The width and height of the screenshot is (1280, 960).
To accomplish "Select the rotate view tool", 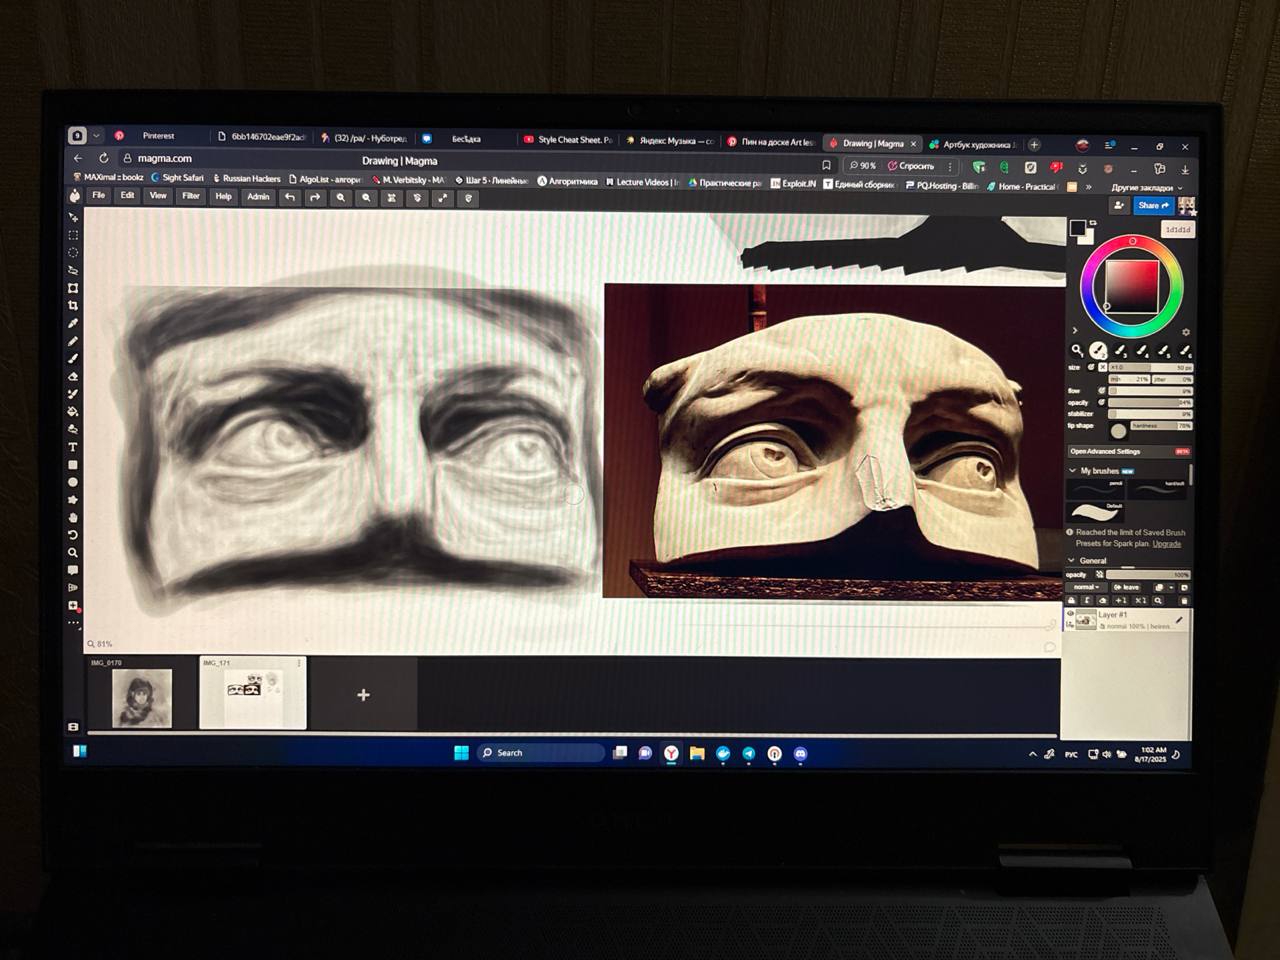I will pos(73,535).
